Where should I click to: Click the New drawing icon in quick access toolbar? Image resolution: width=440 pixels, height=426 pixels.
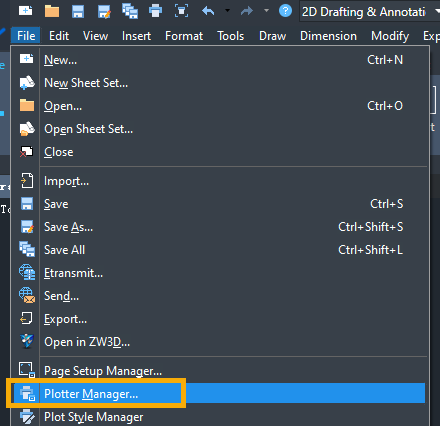point(25,11)
